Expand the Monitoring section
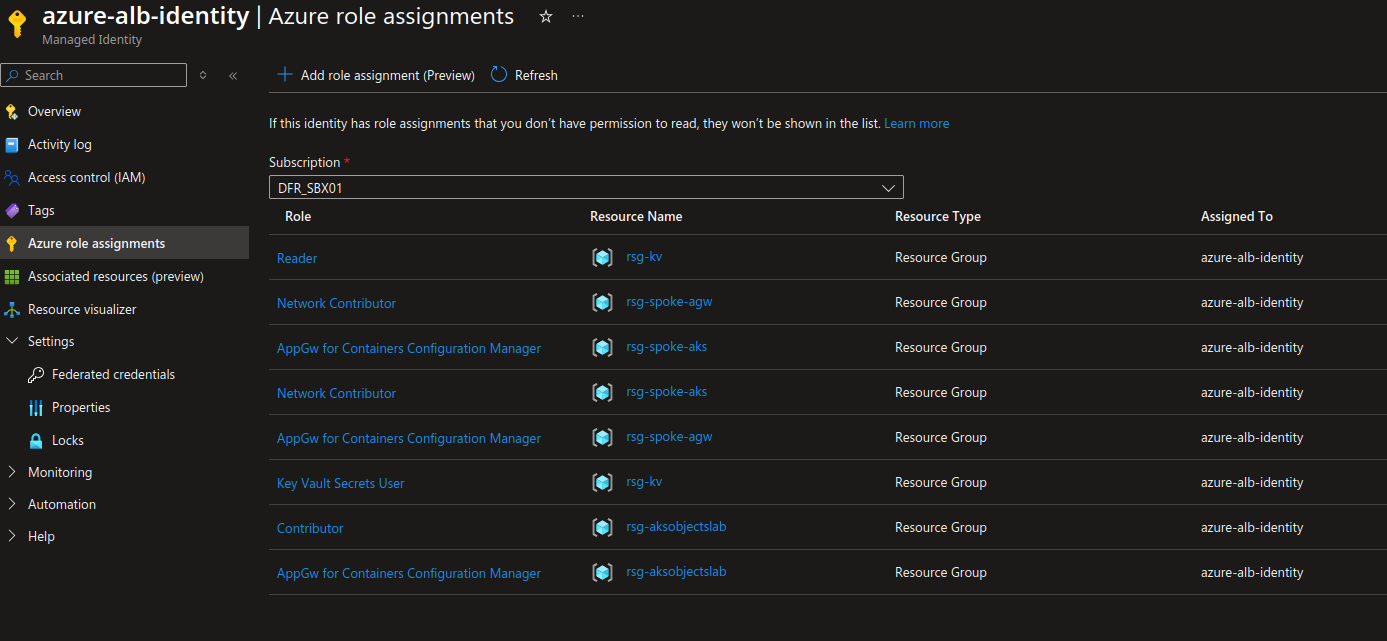This screenshot has height=641, width=1387. click(x=12, y=472)
